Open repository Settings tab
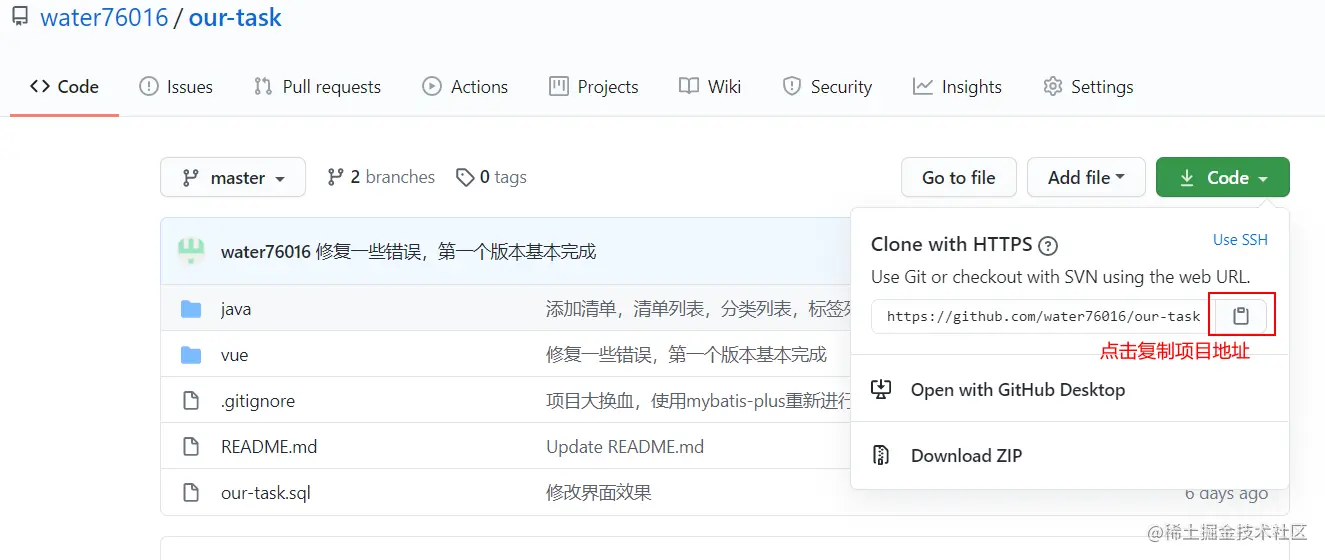This screenshot has width=1325, height=560. click(x=1088, y=87)
